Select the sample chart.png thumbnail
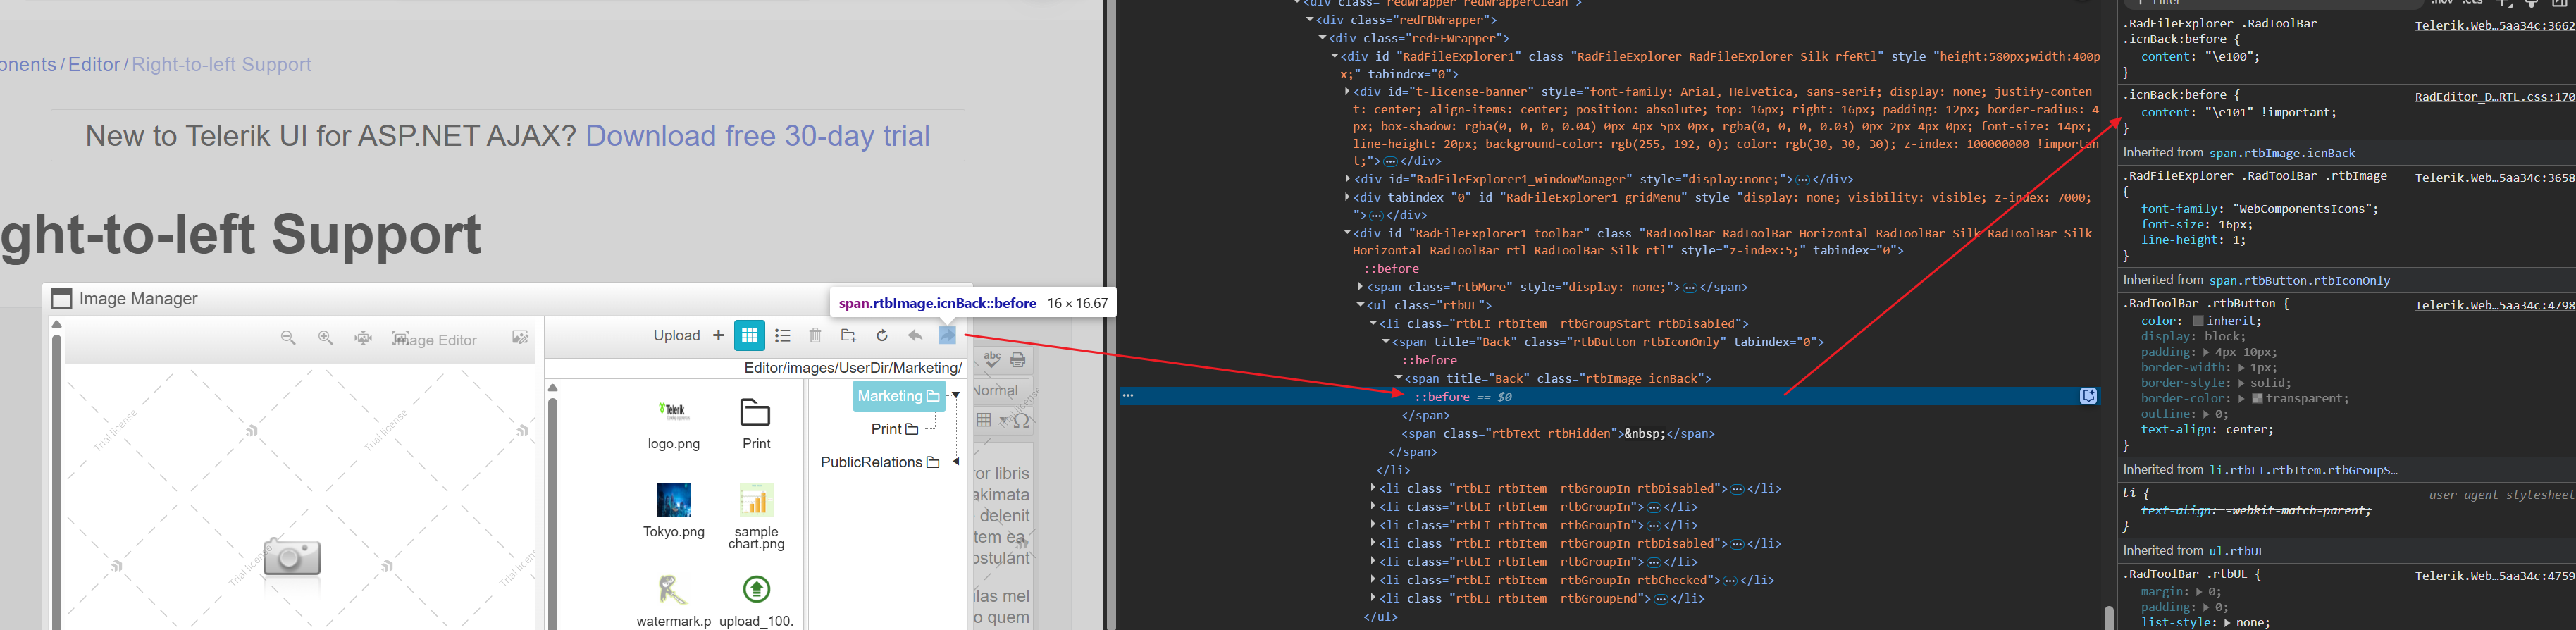 756,516
